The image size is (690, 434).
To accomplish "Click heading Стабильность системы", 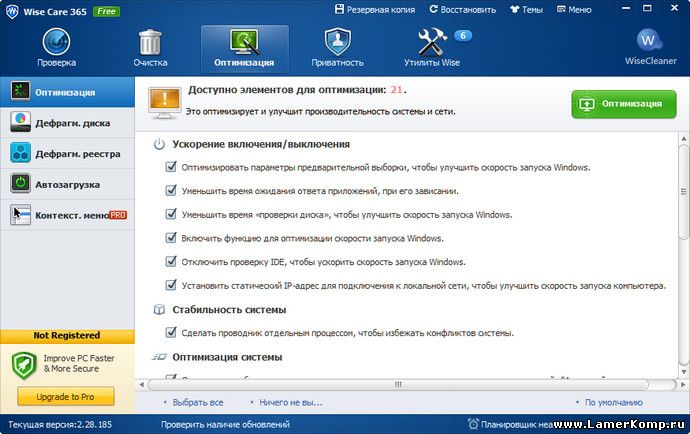I will [x=229, y=309].
